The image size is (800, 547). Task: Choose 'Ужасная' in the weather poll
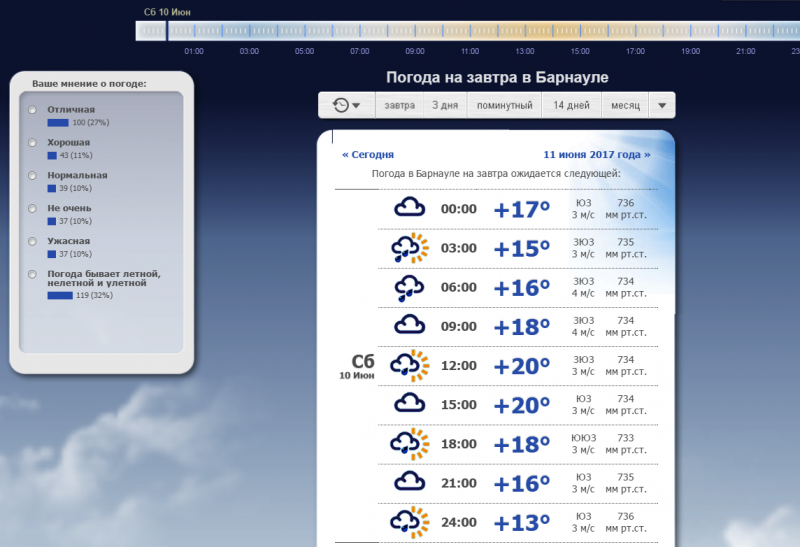point(33,241)
